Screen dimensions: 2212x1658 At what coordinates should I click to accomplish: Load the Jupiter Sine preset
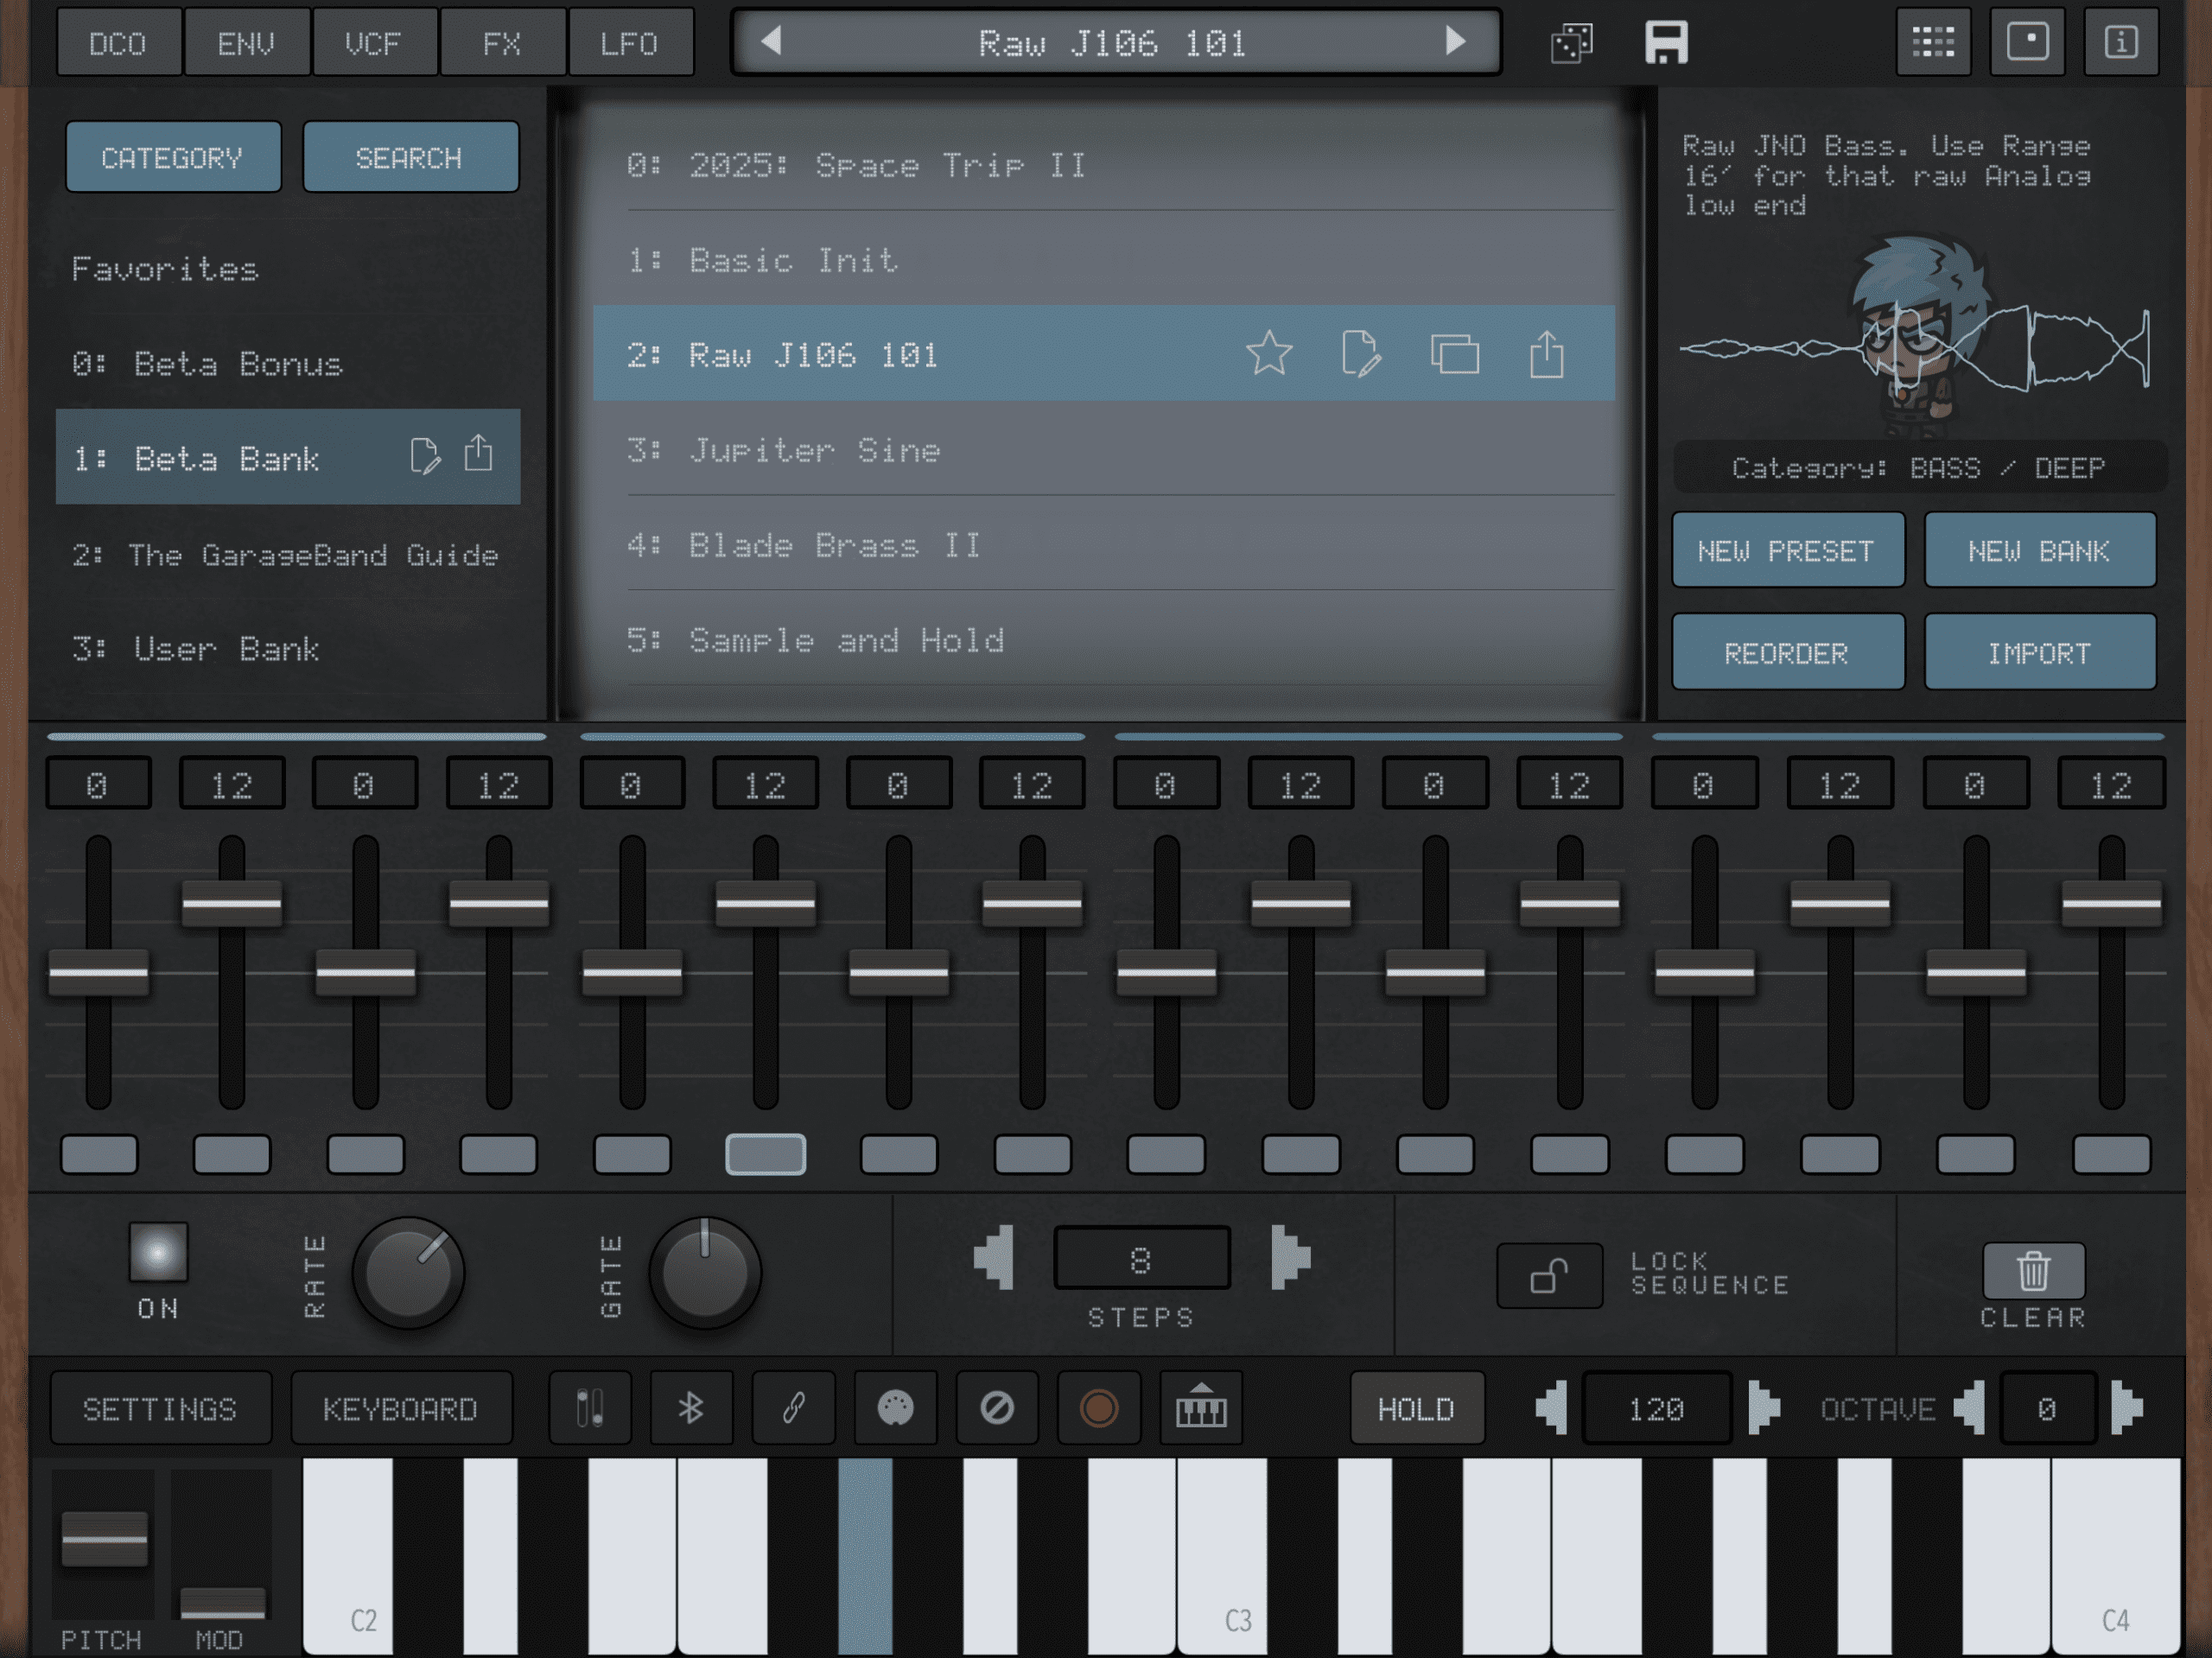tap(1104, 449)
